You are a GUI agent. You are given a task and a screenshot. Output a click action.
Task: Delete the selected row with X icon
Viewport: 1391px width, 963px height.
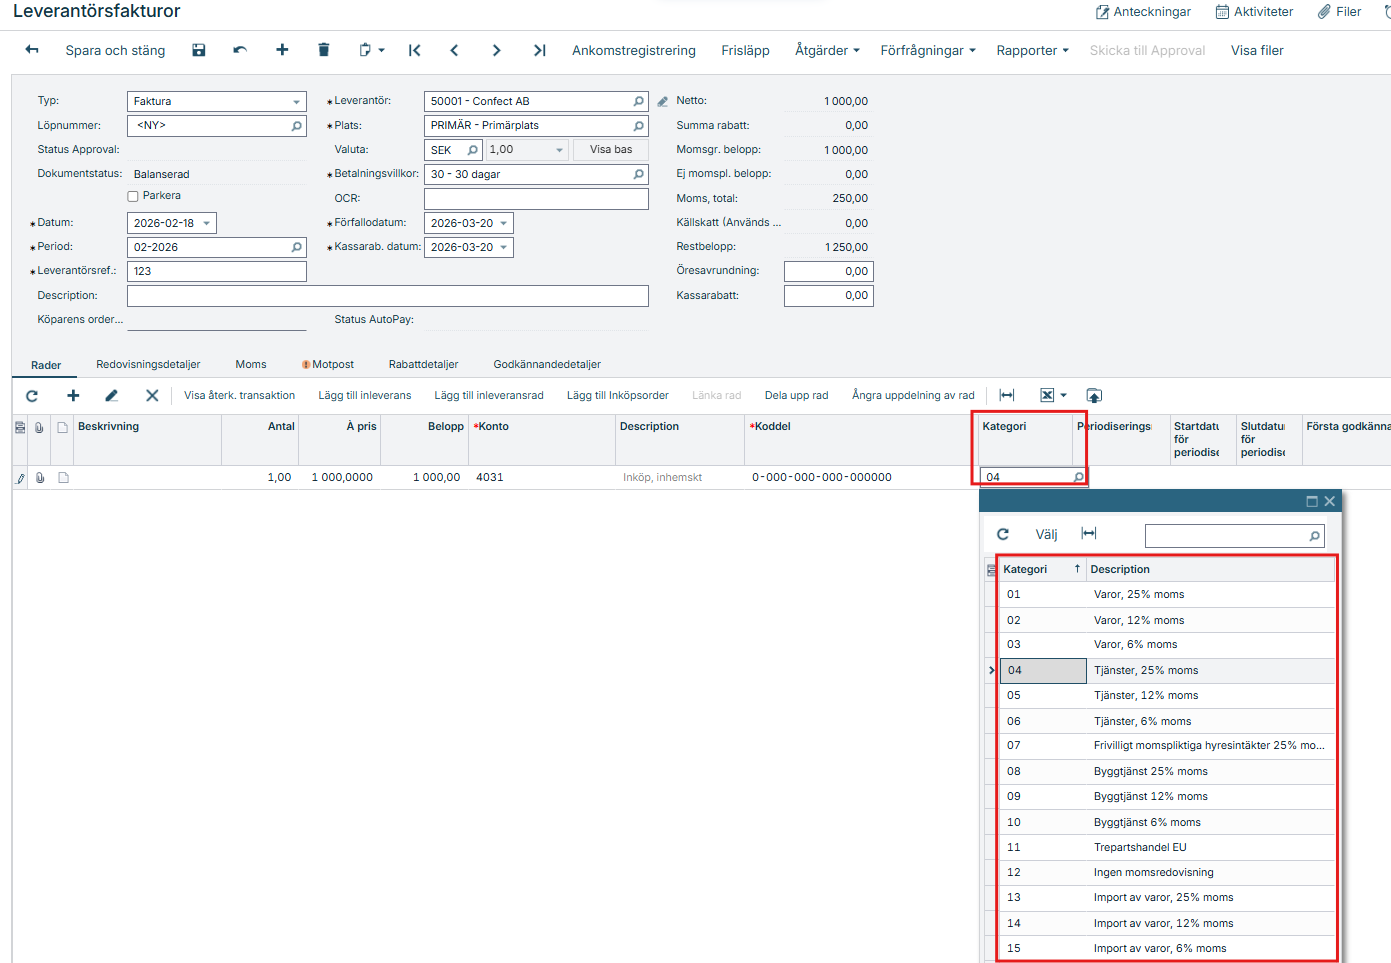pos(152,395)
